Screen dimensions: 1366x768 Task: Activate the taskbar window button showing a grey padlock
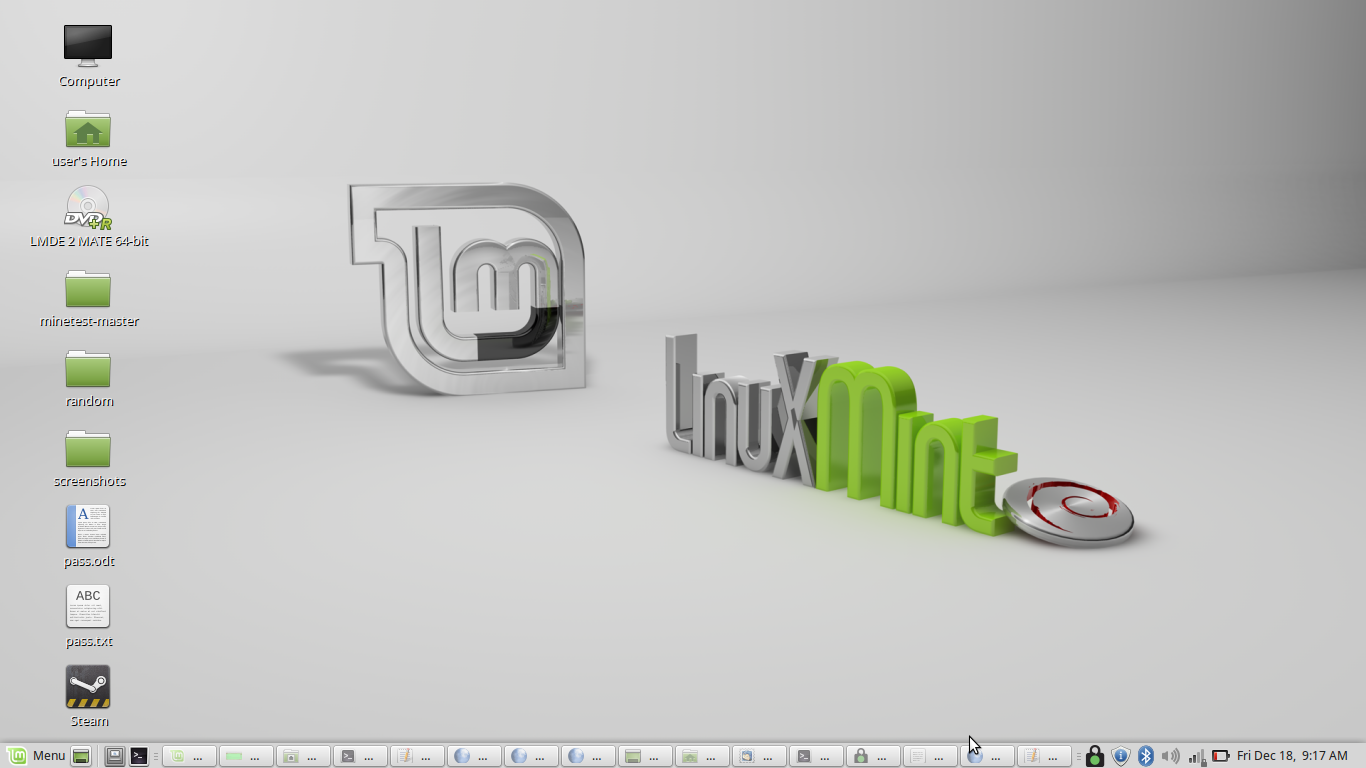point(873,757)
